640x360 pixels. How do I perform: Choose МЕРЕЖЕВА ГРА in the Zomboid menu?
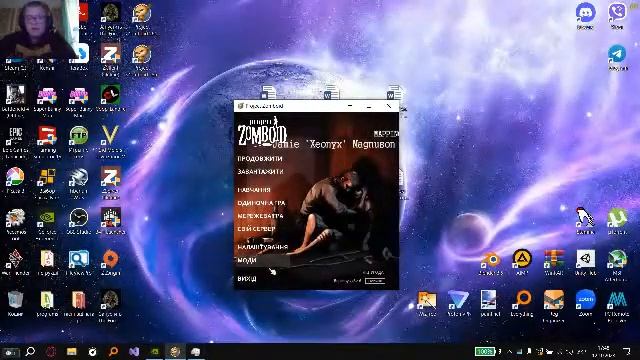260,216
